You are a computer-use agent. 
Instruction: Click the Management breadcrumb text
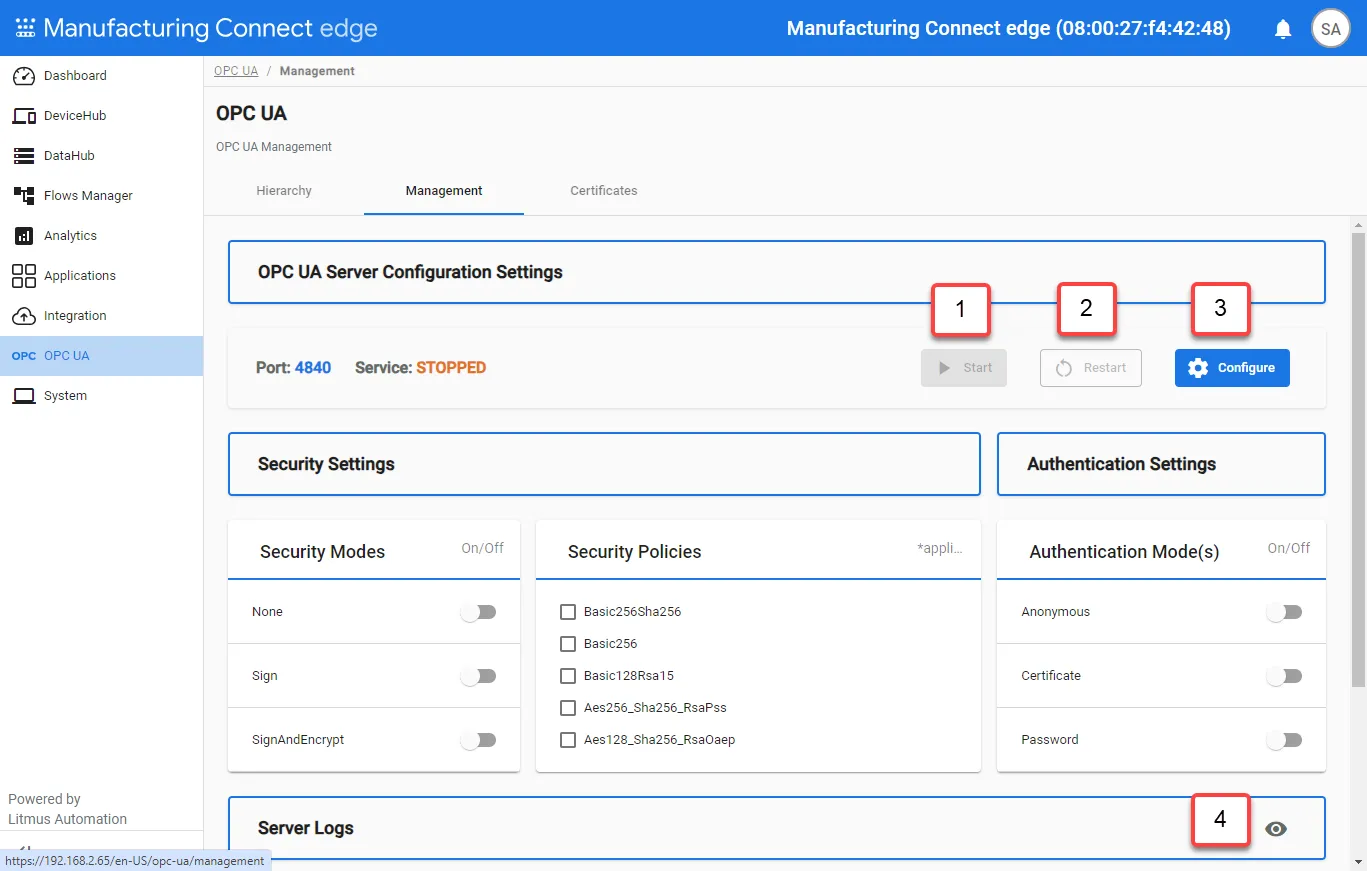317,71
